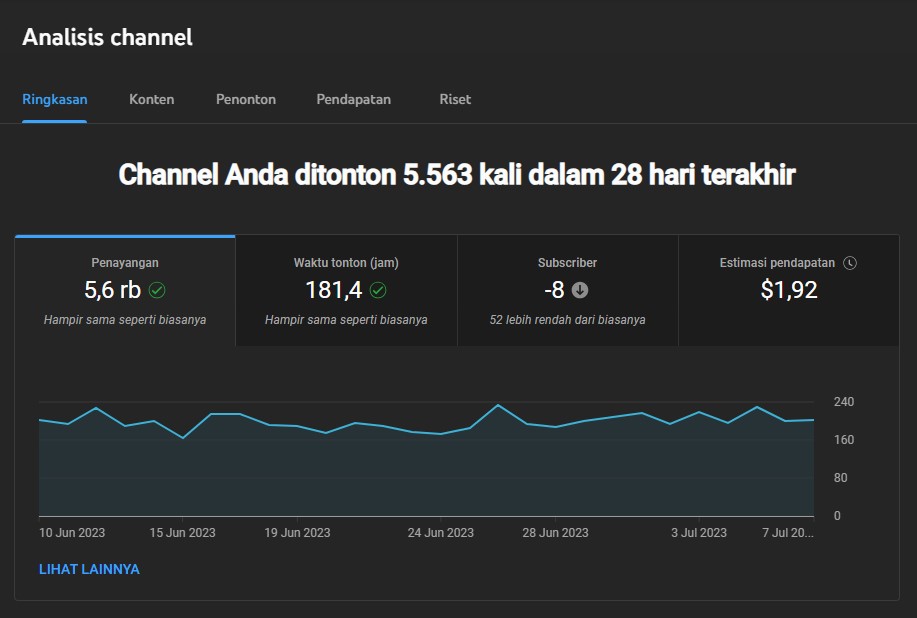This screenshot has height=618, width=917.
Task: Go to the Penonton tab
Action: click(x=246, y=99)
